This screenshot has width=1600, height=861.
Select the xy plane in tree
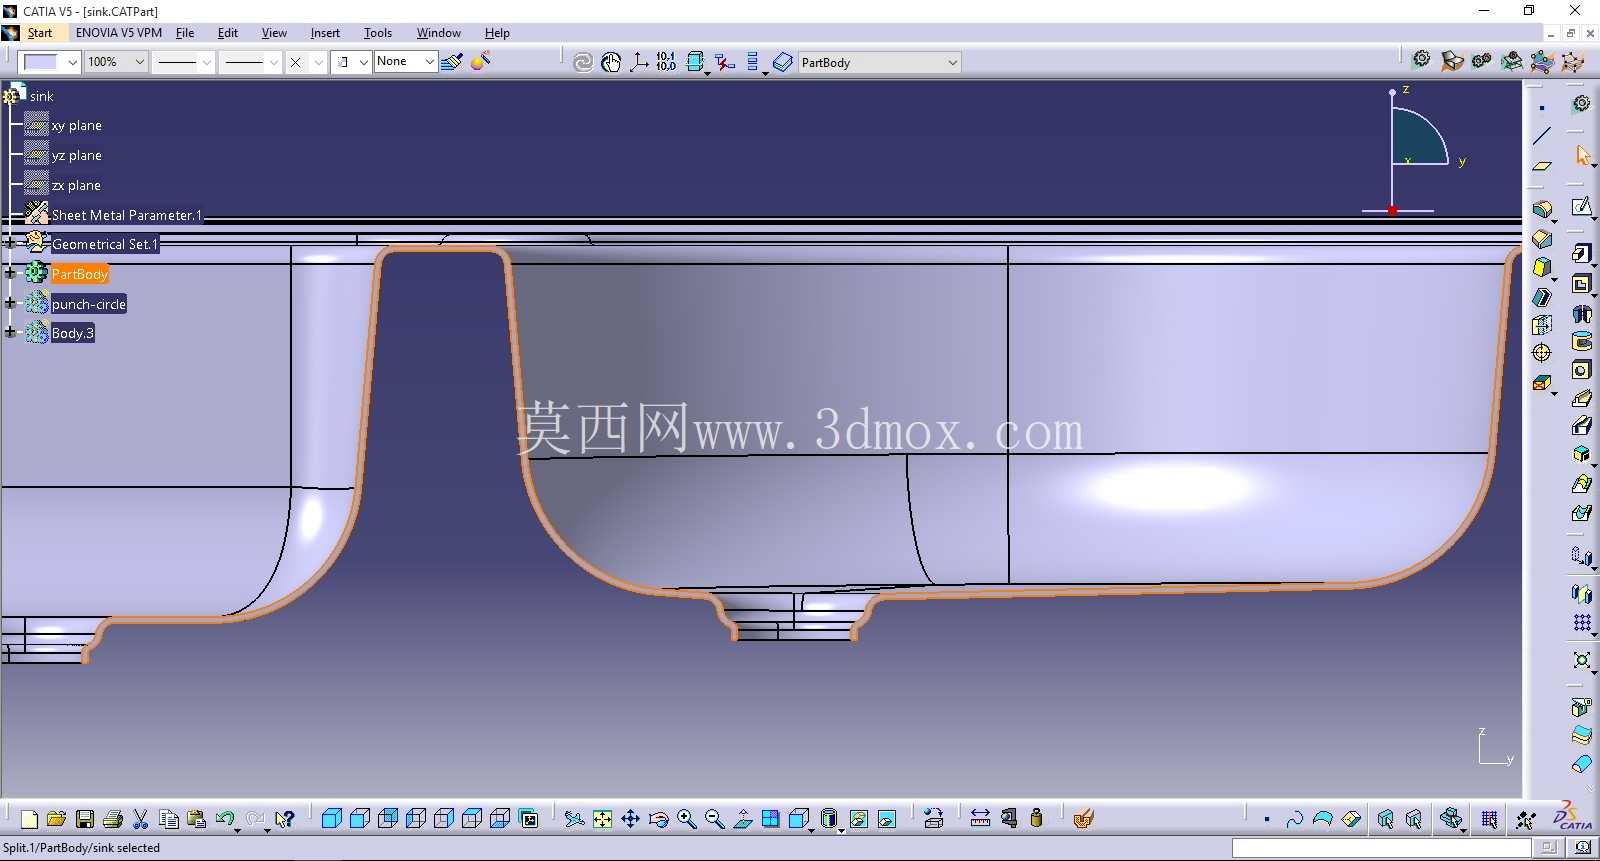[x=77, y=126]
